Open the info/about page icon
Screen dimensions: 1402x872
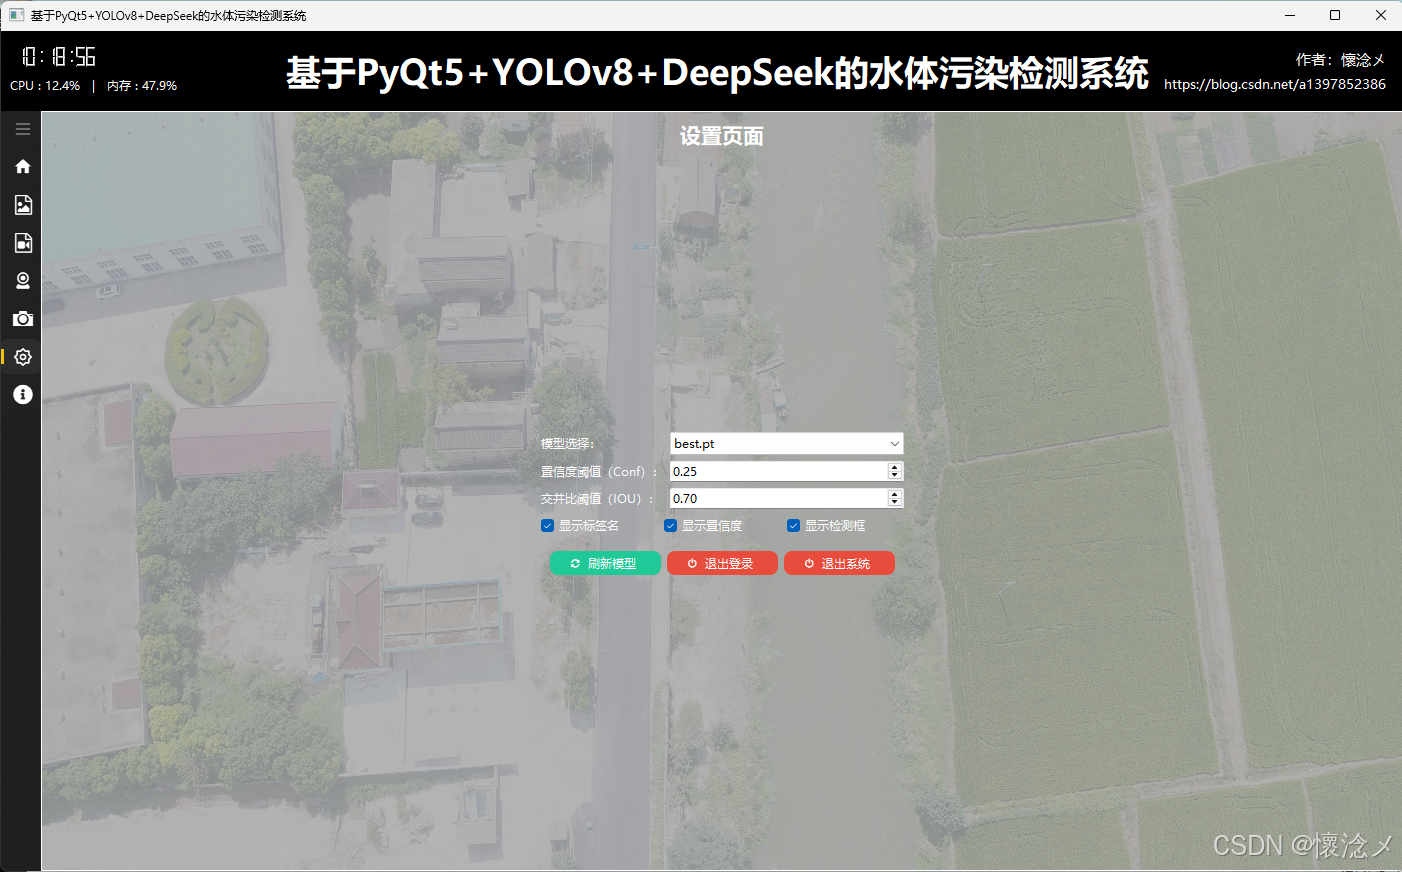[22, 395]
